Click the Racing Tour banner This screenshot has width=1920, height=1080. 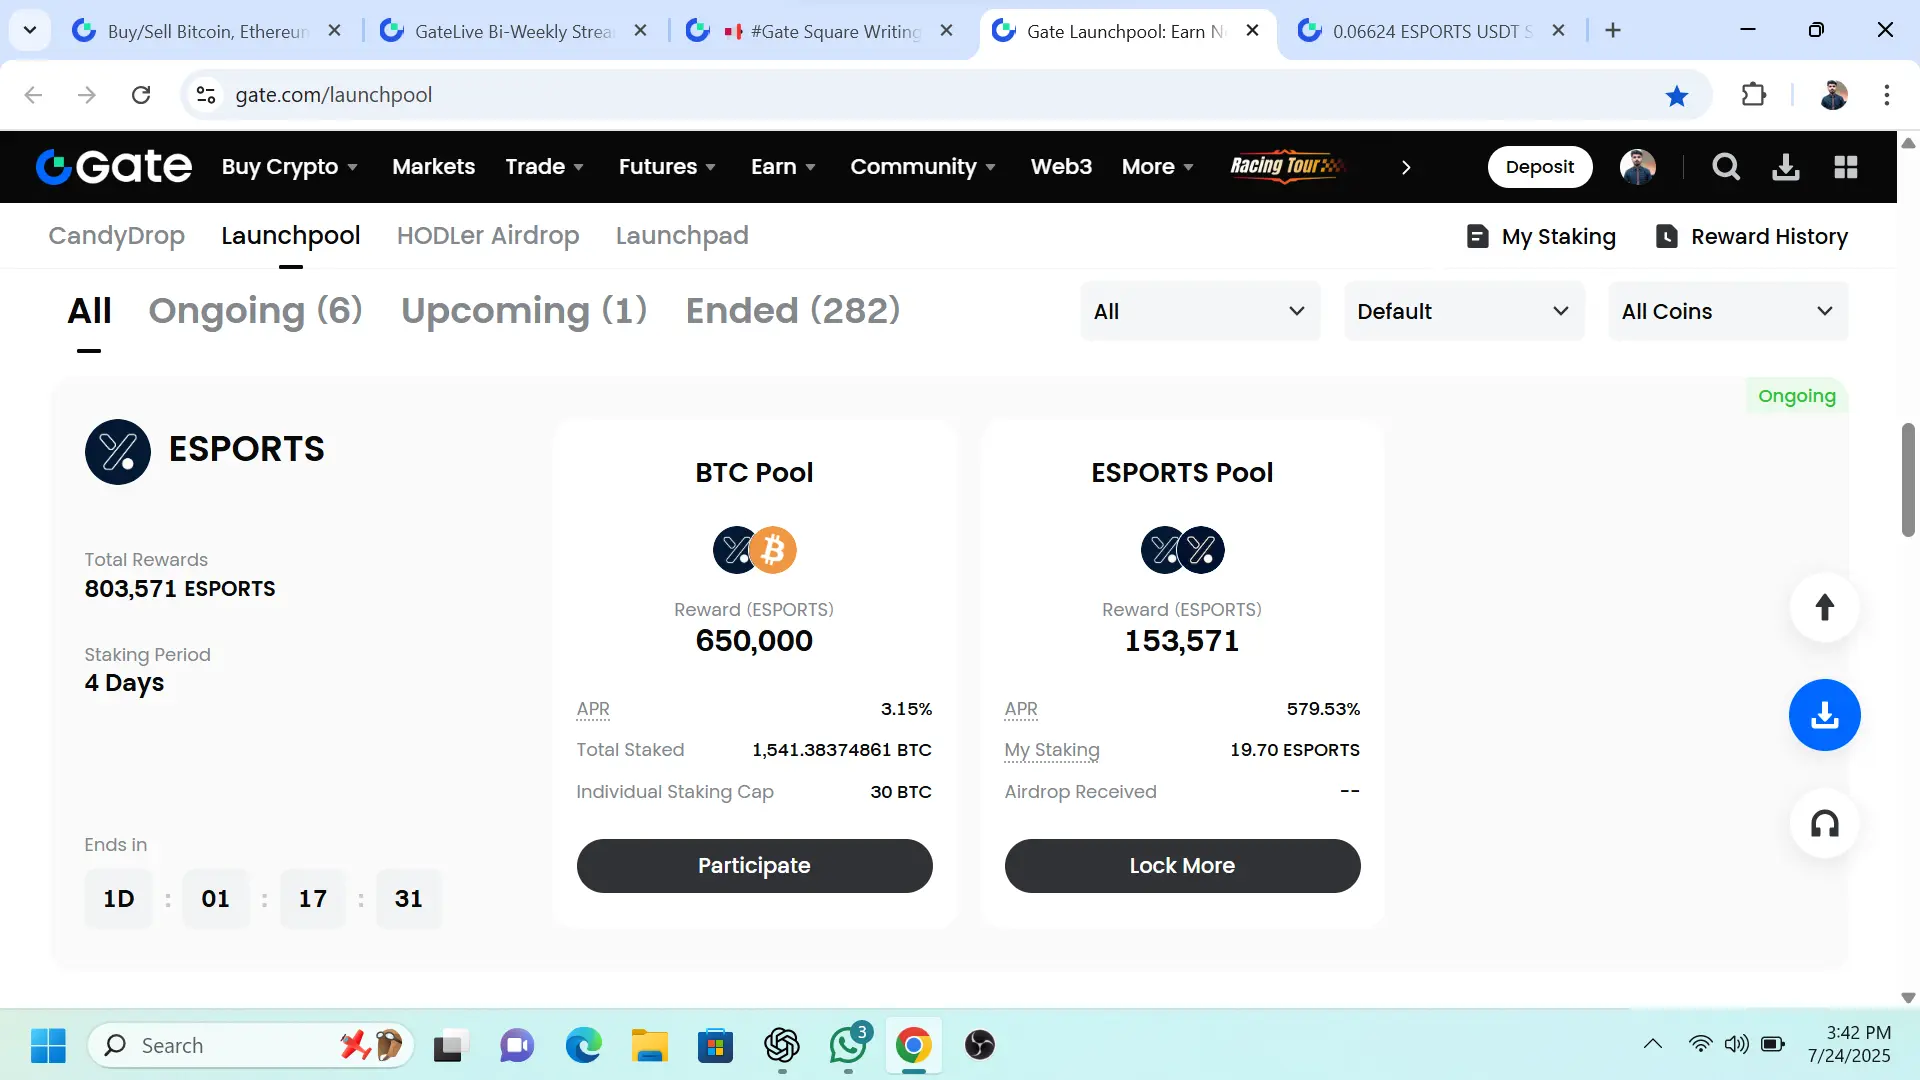tap(1287, 166)
